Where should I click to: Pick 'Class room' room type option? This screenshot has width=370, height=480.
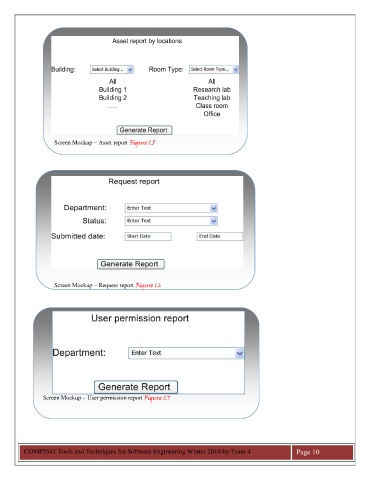(x=212, y=106)
